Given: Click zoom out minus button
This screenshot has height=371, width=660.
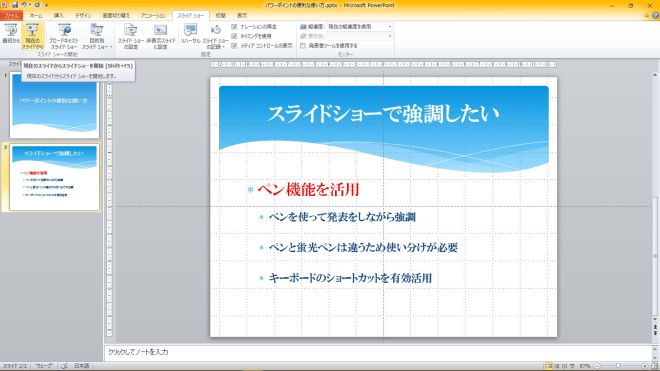Looking at the screenshot, I should (x=597, y=366).
